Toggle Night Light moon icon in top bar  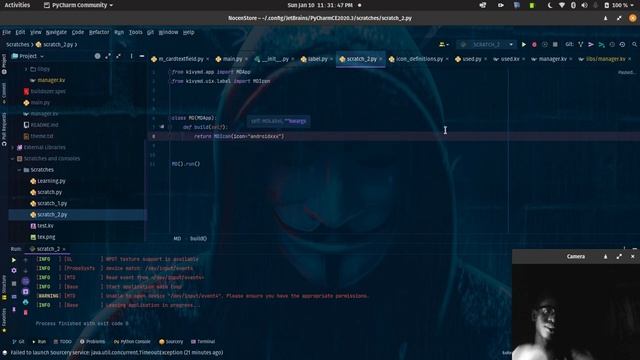[549, 5]
